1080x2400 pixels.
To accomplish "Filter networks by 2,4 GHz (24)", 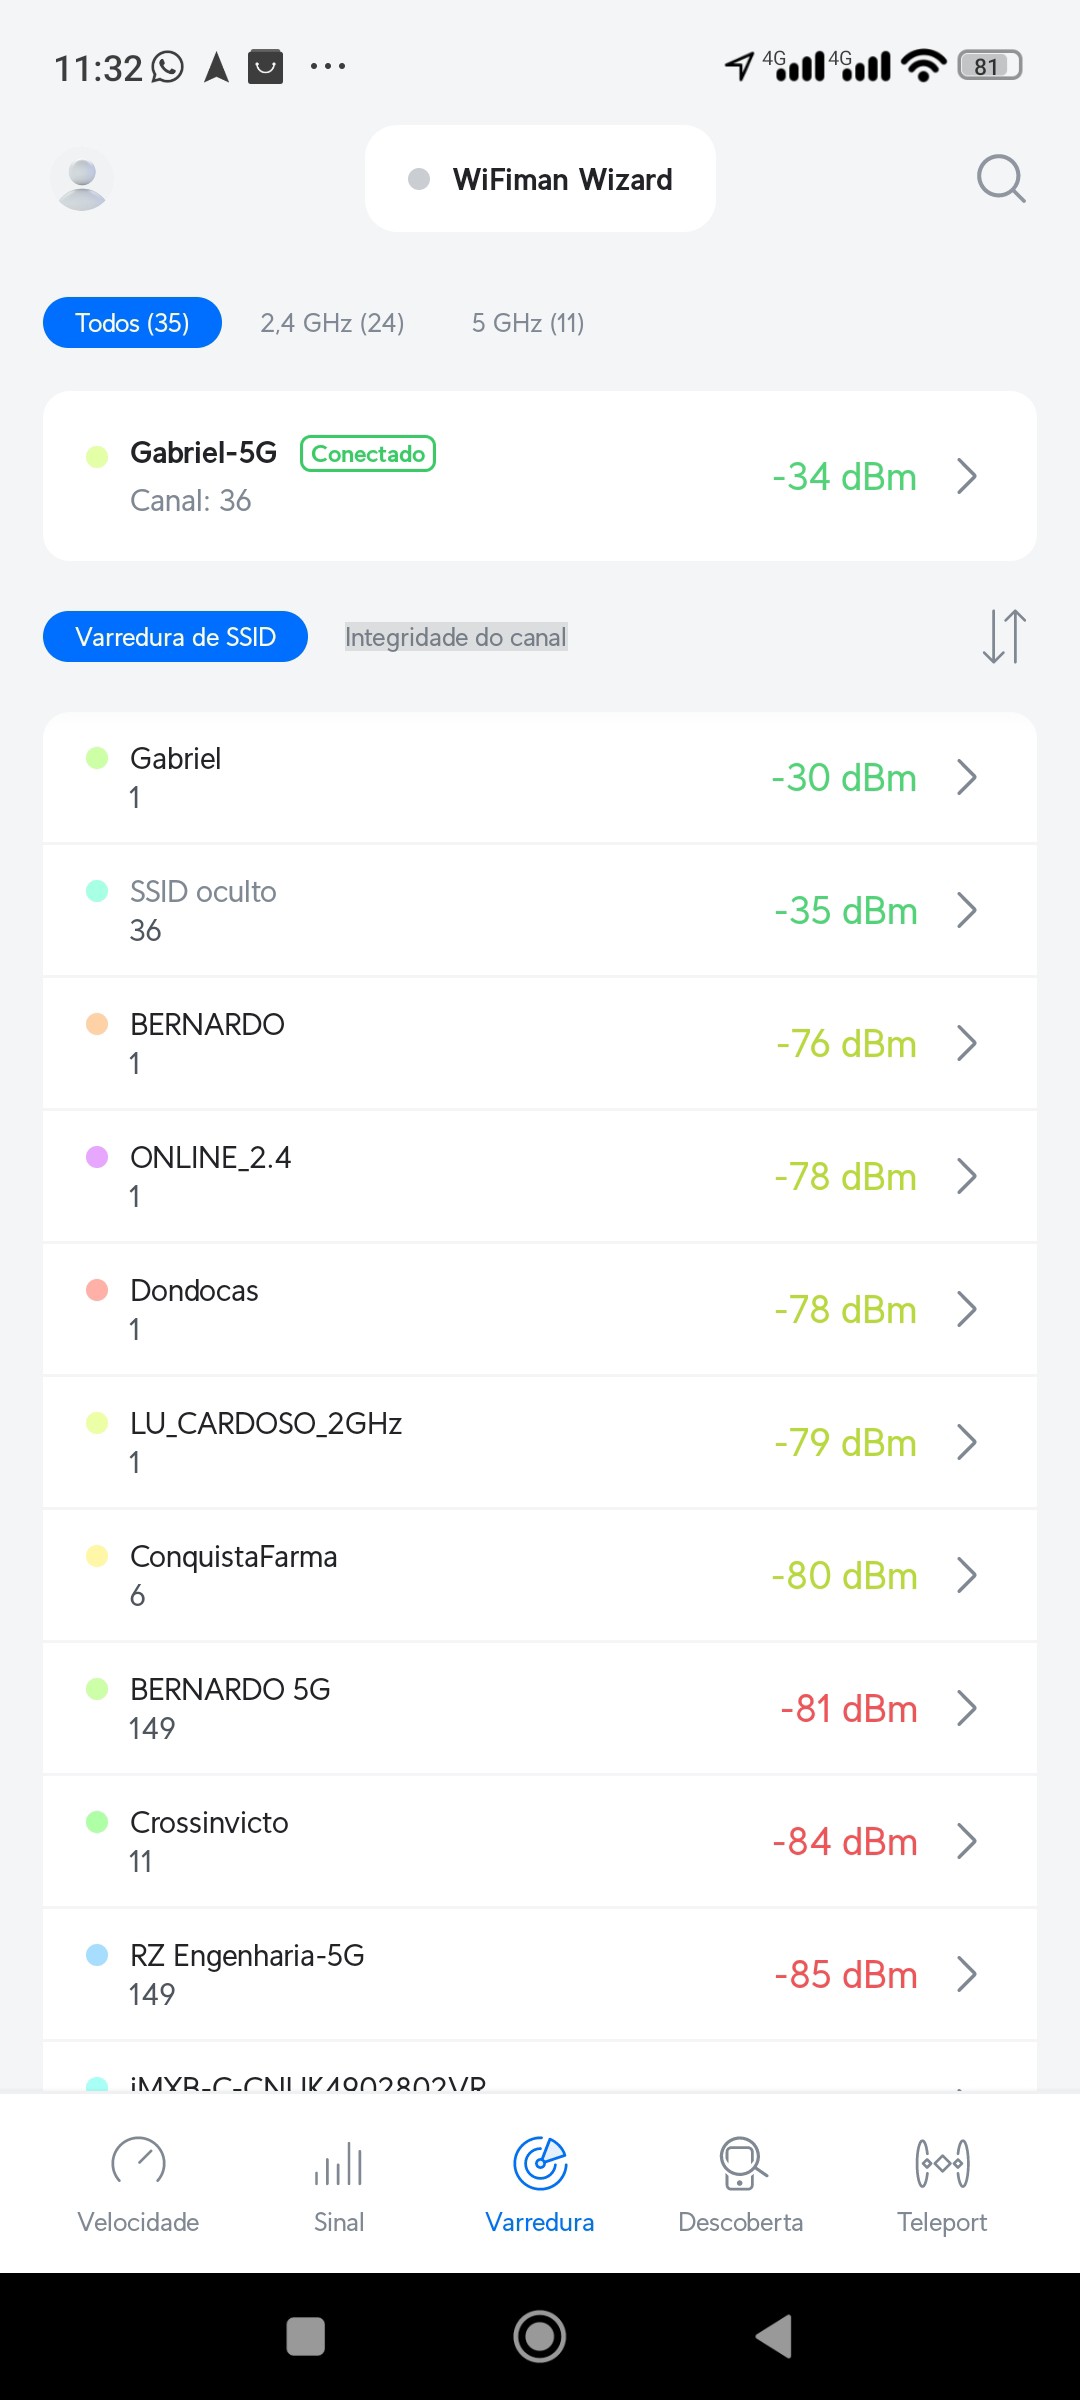I will [332, 323].
